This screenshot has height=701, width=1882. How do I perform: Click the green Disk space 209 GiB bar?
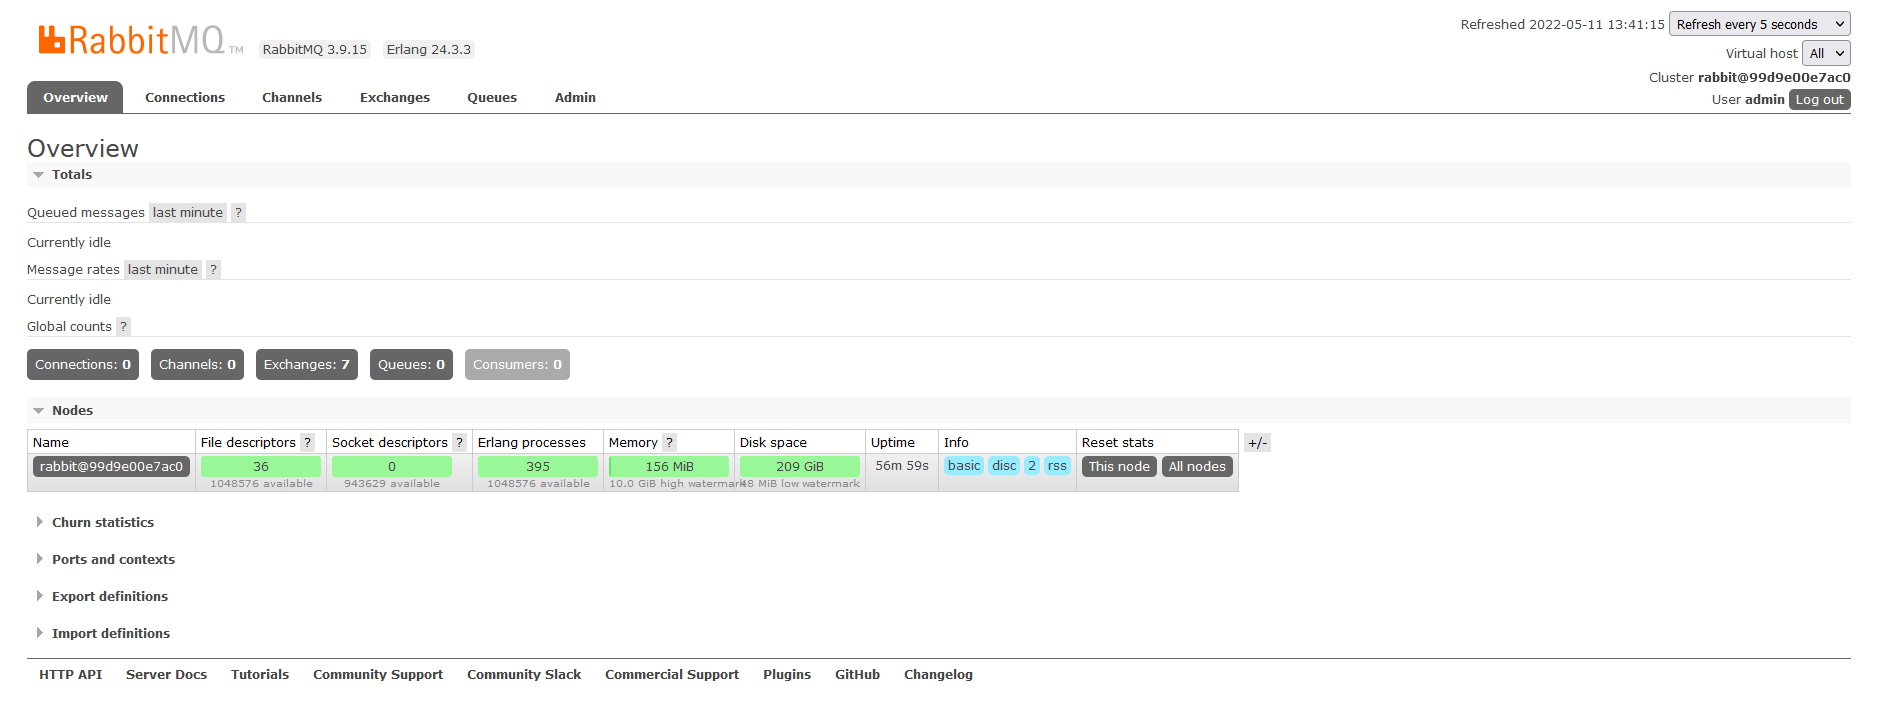(x=799, y=467)
